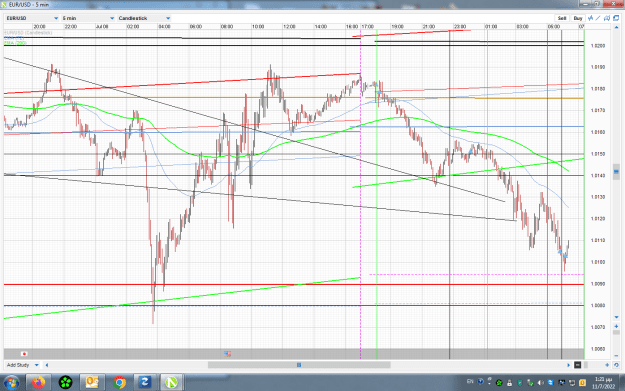The width and height of the screenshot is (625, 391).
Task: Click the dark keyboard-style icon in bottom bar
Action: 578,365
